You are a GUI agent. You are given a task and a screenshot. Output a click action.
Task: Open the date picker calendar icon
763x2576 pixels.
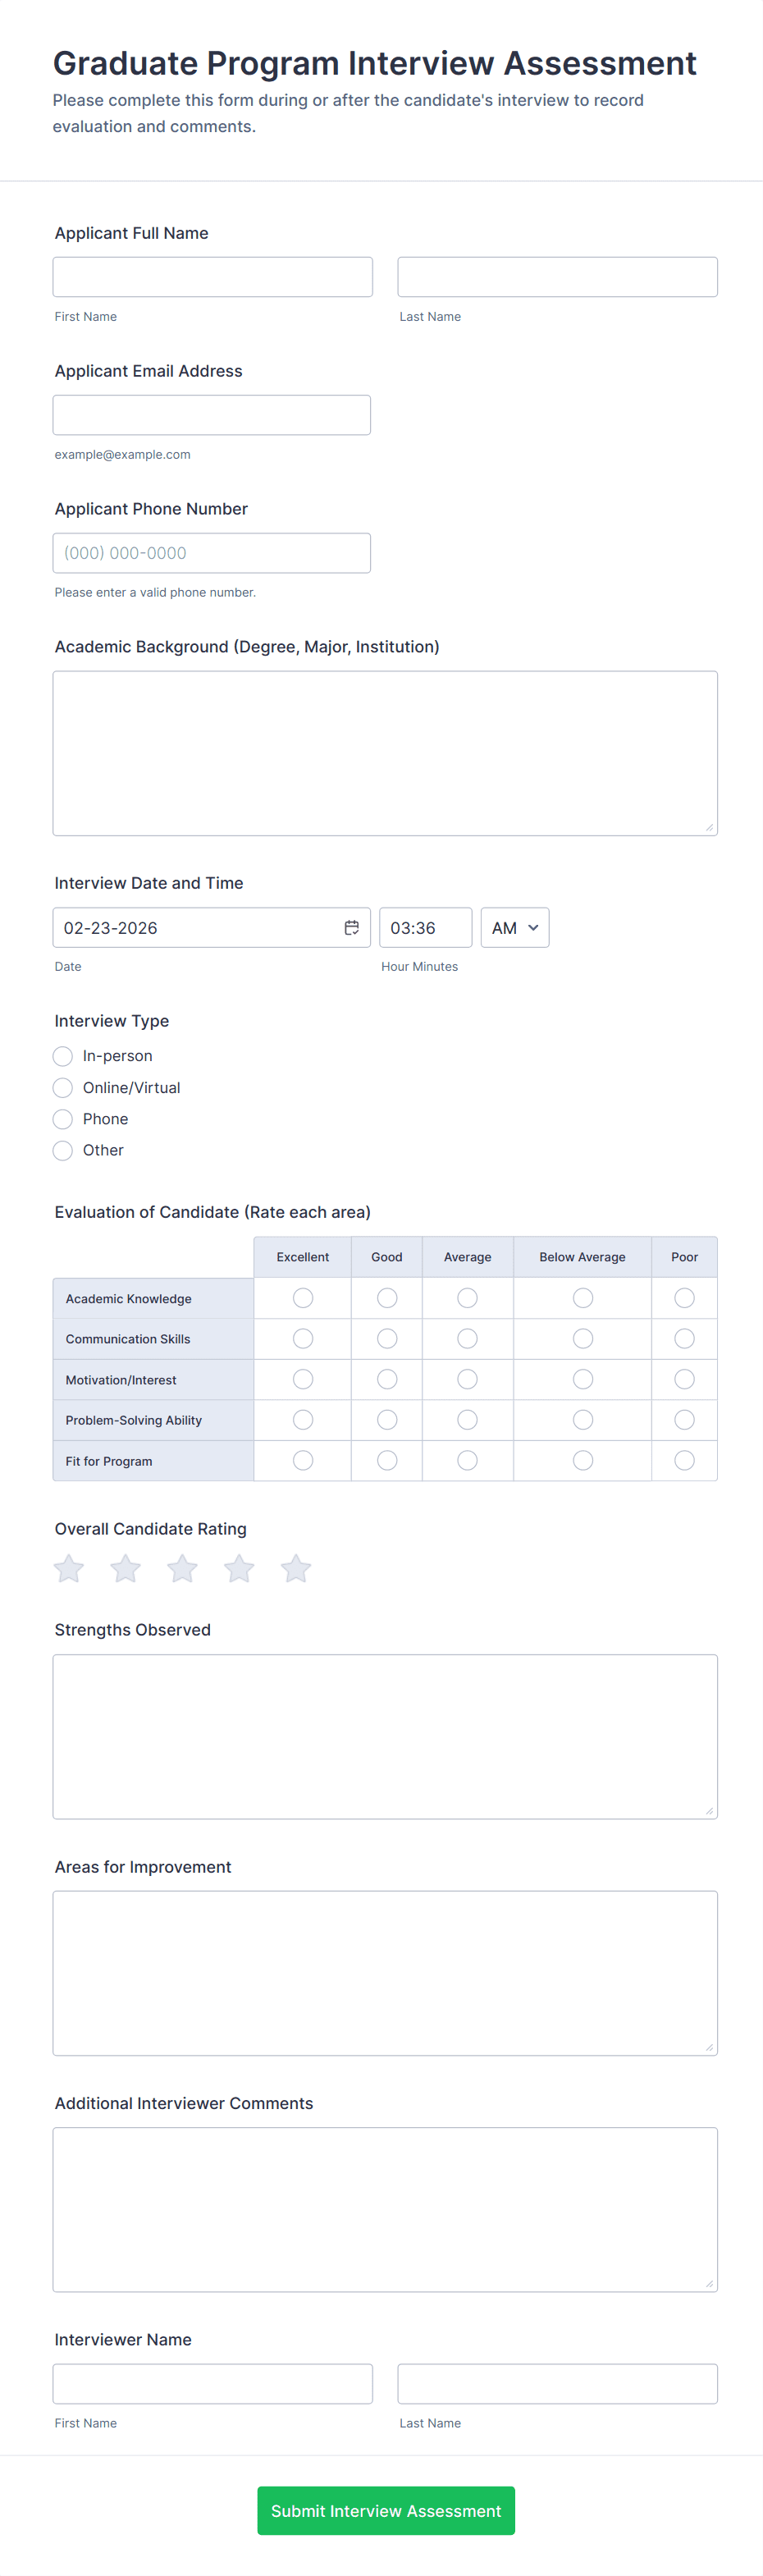click(x=352, y=928)
